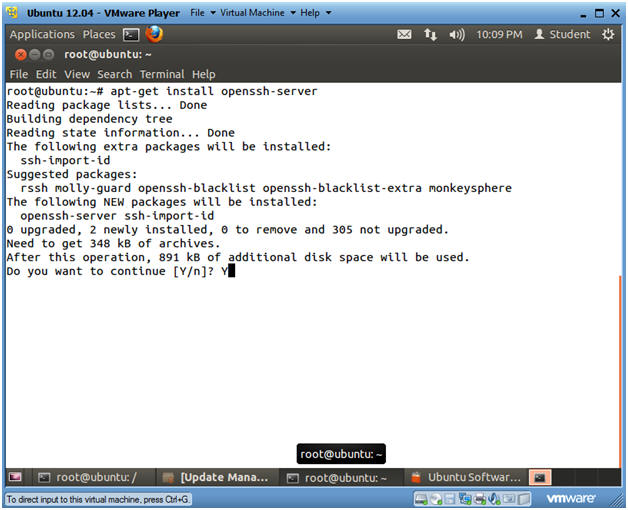Image resolution: width=628 pixels, height=510 pixels.
Task: Open the terminal Search menu
Action: point(115,74)
